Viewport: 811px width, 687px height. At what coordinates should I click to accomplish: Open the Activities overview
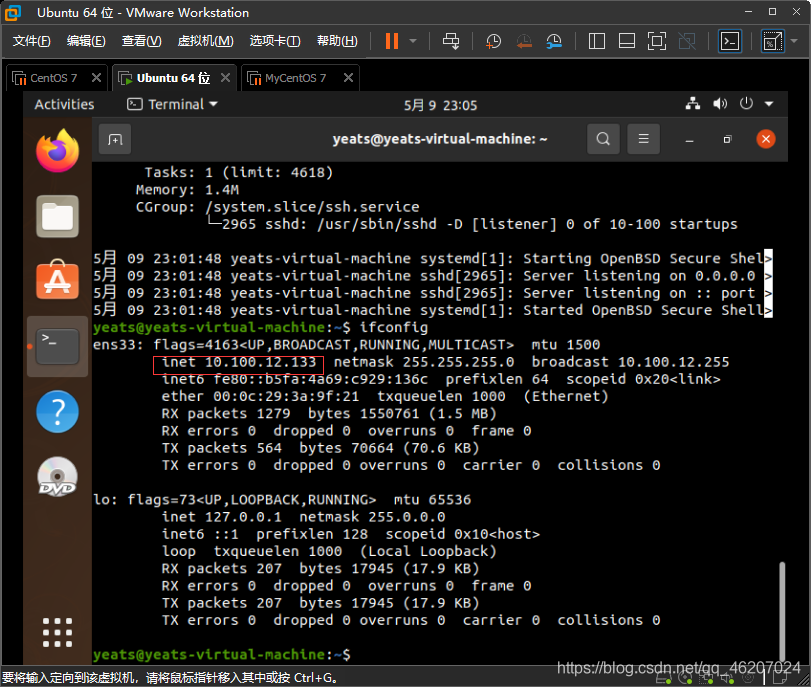[65, 104]
